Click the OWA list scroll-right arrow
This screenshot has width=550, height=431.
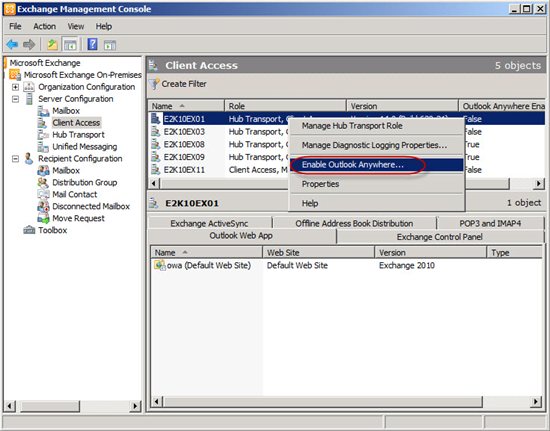(x=536, y=402)
